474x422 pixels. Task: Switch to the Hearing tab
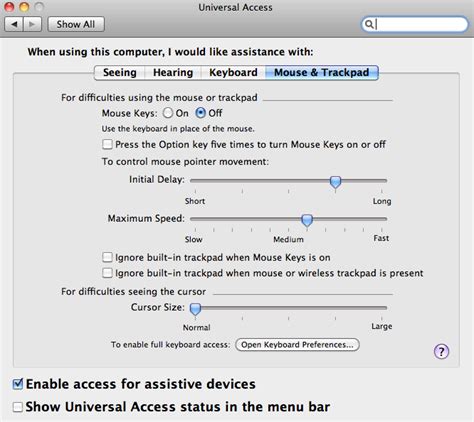[x=173, y=73]
